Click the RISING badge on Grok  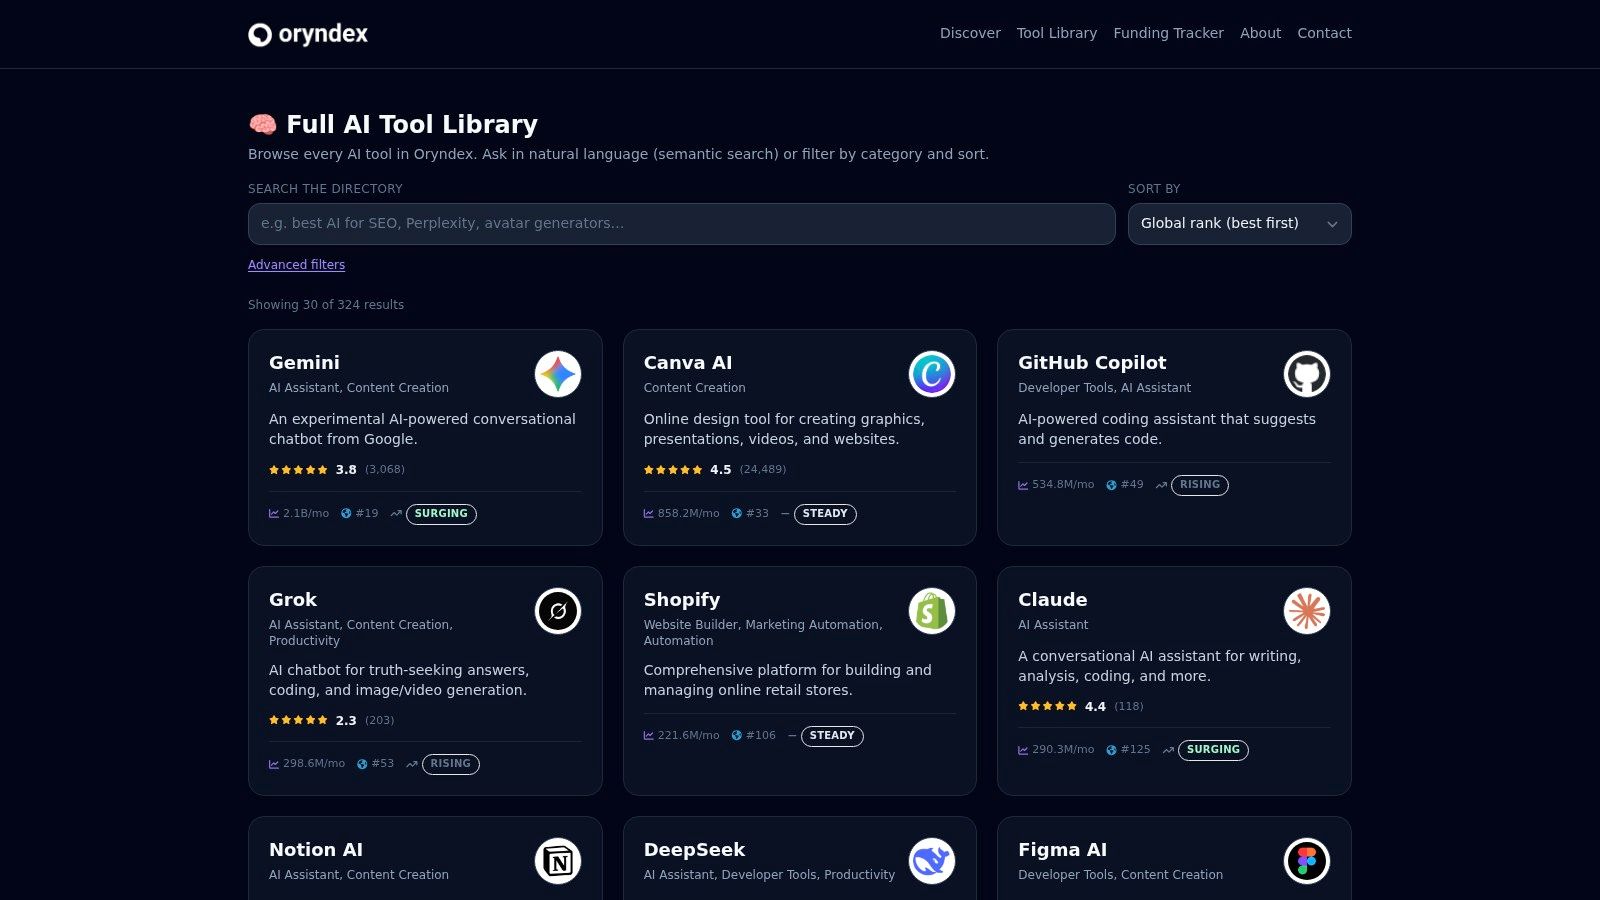[x=451, y=764]
